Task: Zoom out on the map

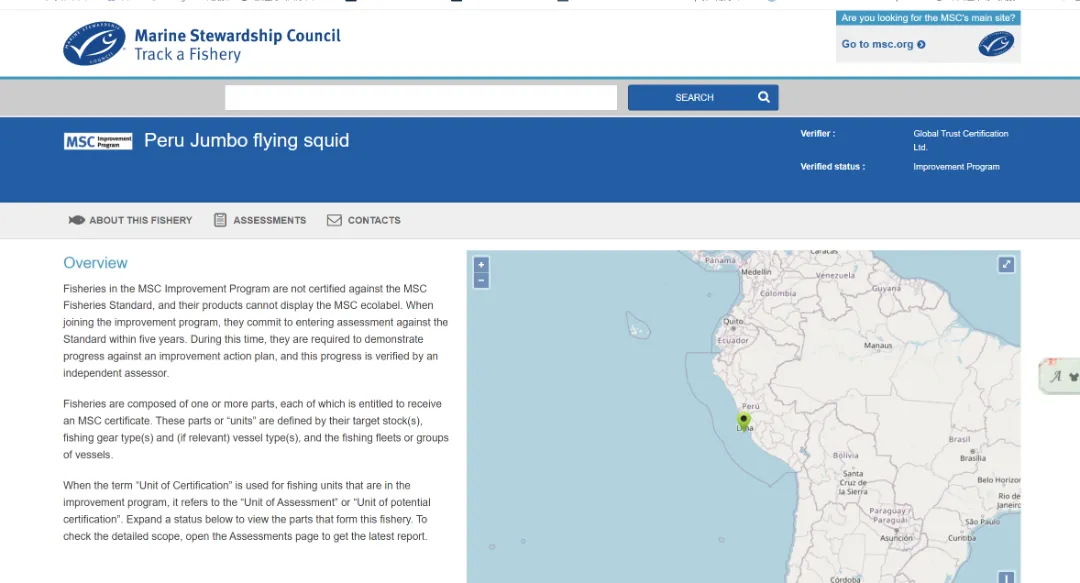Action: pyautogui.click(x=481, y=280)
